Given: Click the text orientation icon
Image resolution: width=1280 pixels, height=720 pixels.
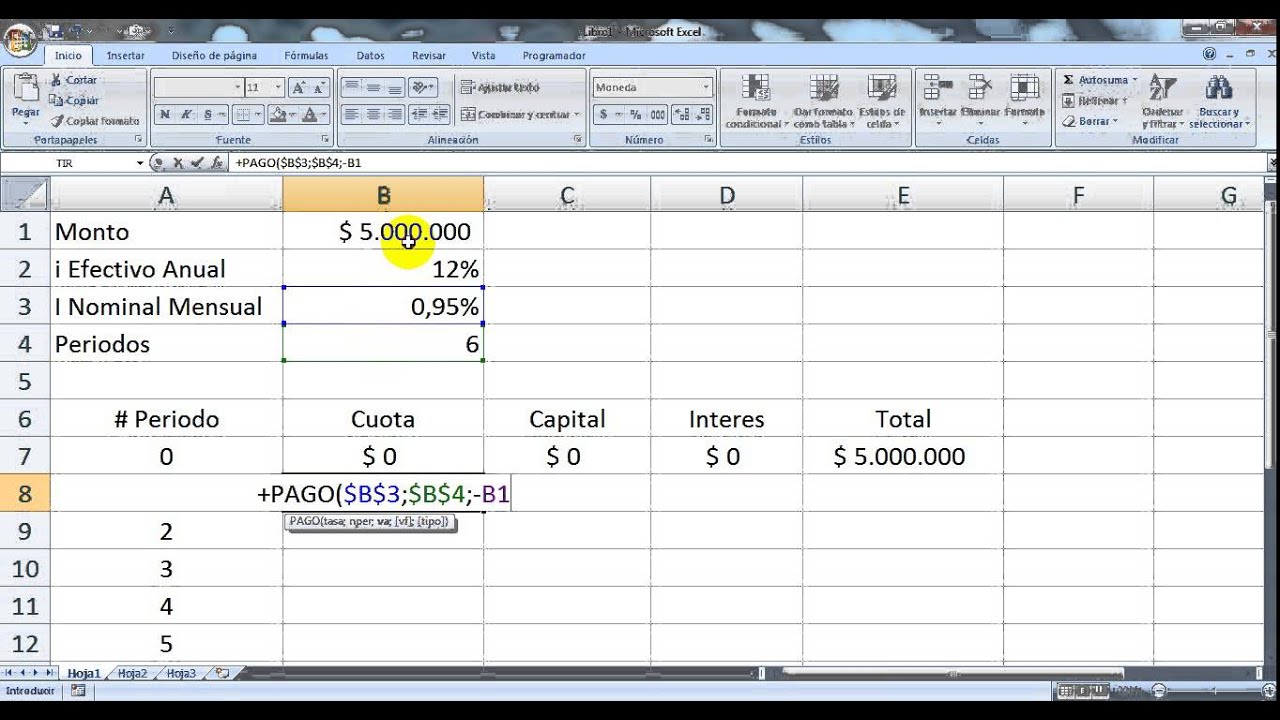Looking at the screenshot, I should [423, 88].
